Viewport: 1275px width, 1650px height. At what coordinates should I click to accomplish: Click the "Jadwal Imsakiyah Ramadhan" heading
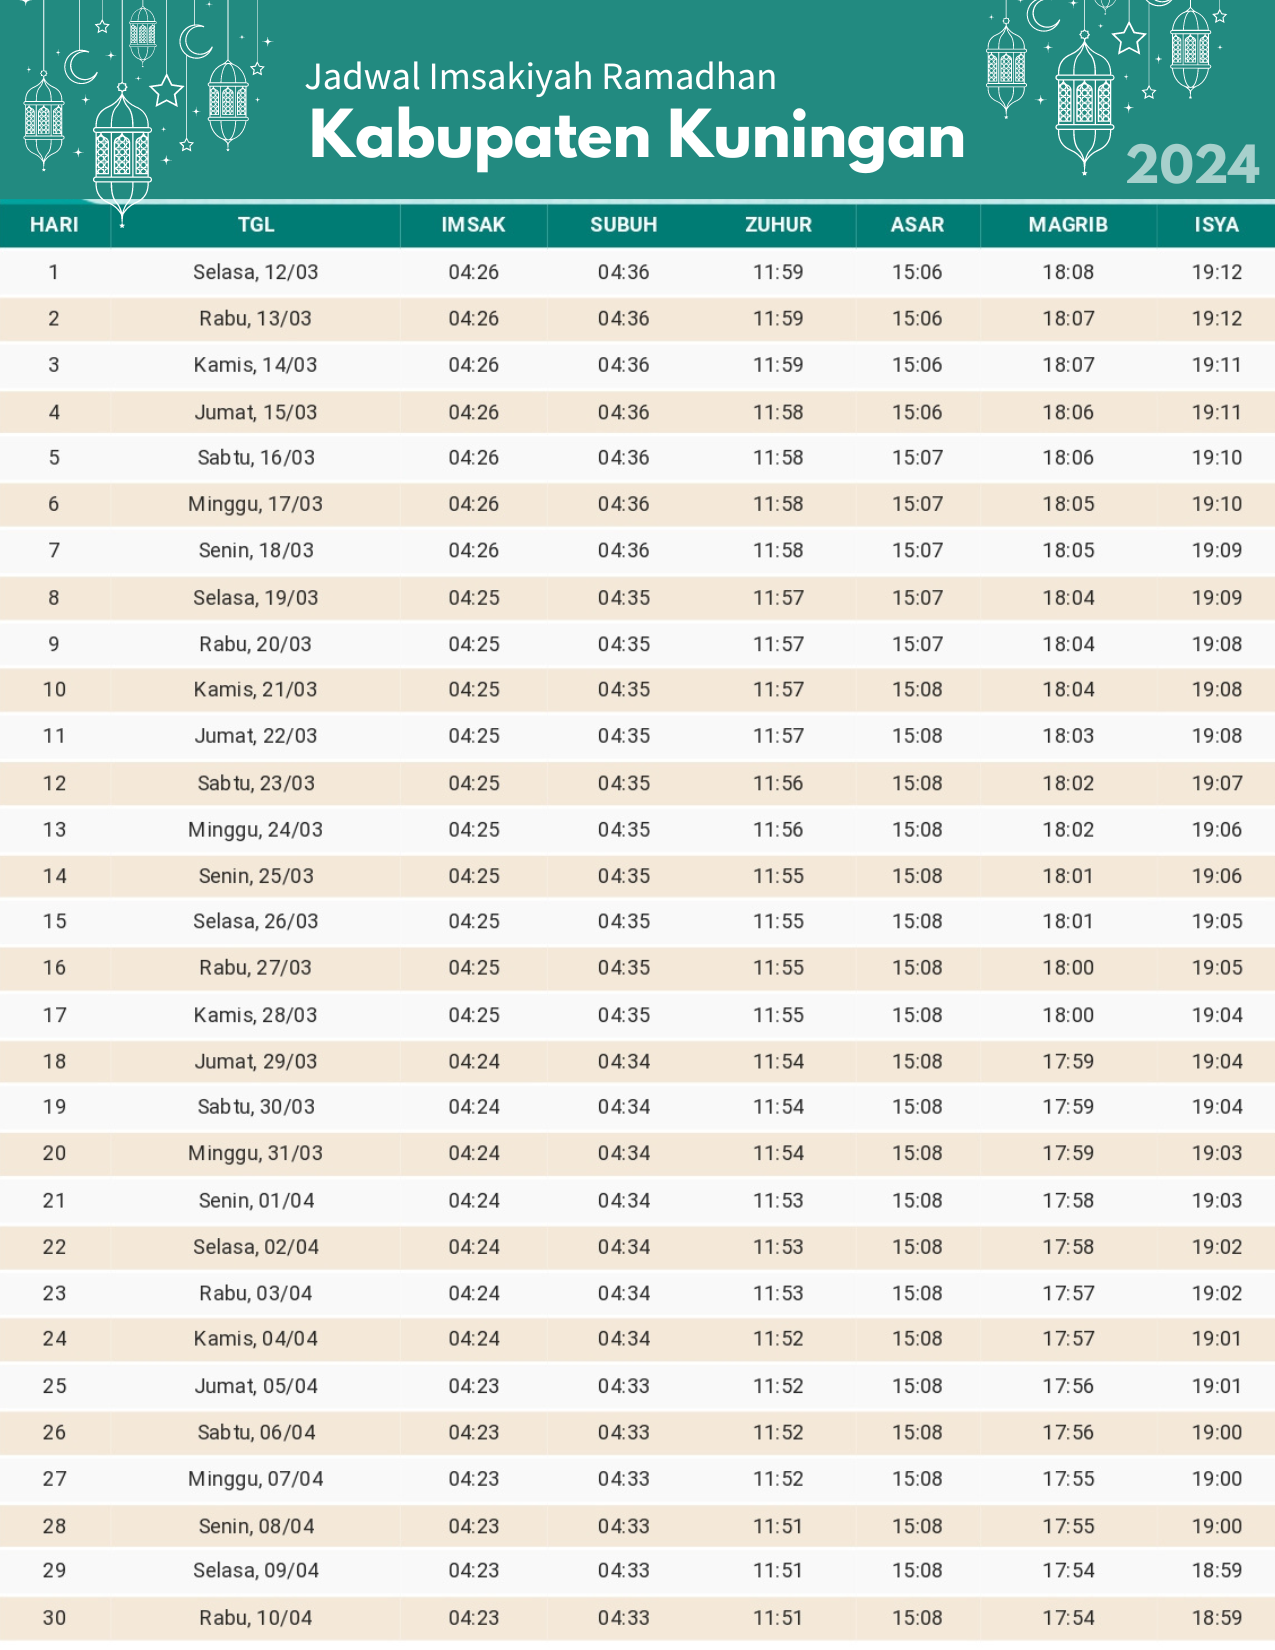[x=540, y=77]
